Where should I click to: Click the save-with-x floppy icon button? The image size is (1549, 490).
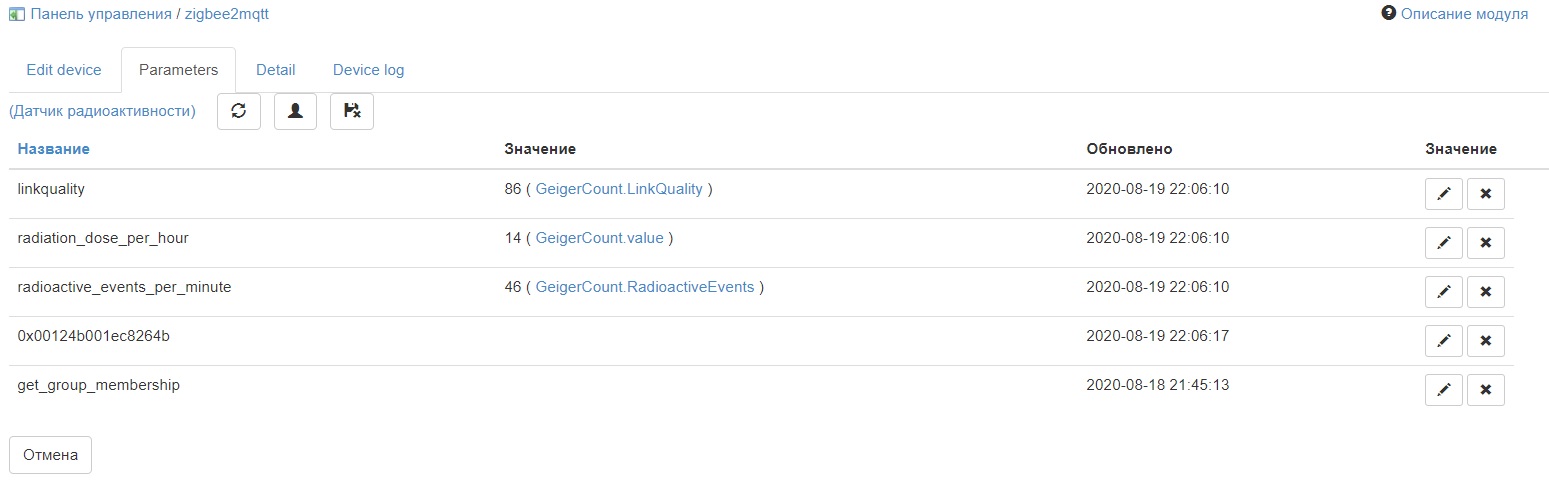click(352, 111)
